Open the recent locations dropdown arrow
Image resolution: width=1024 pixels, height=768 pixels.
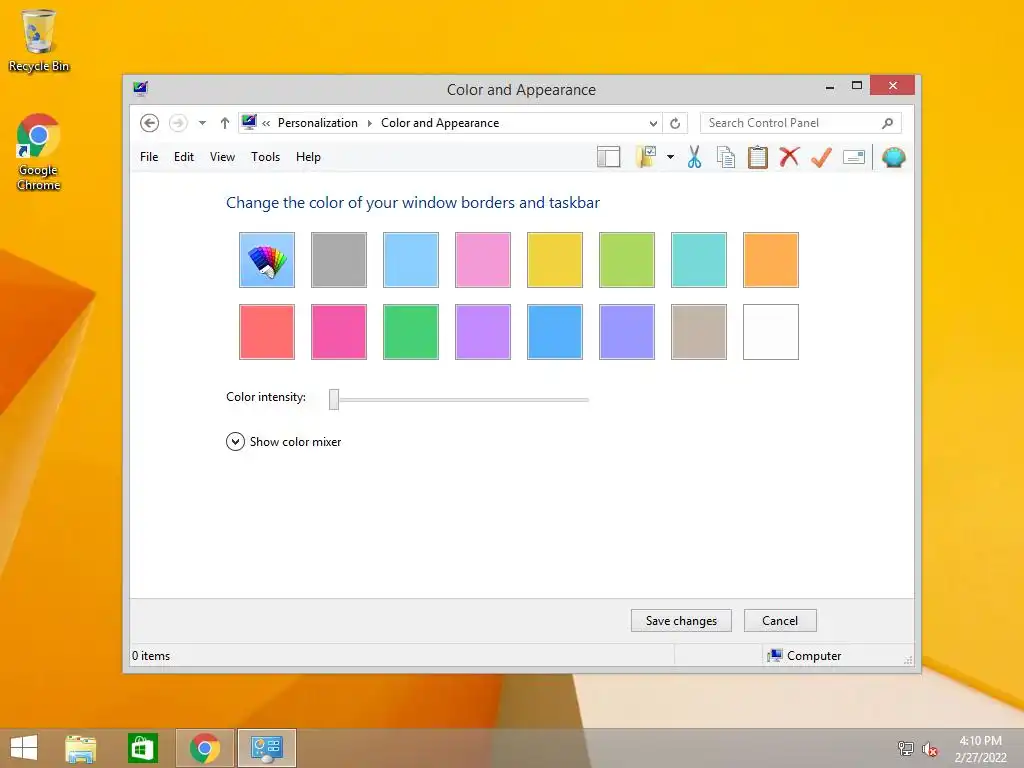pyautogui.click(x=202, y=123)
